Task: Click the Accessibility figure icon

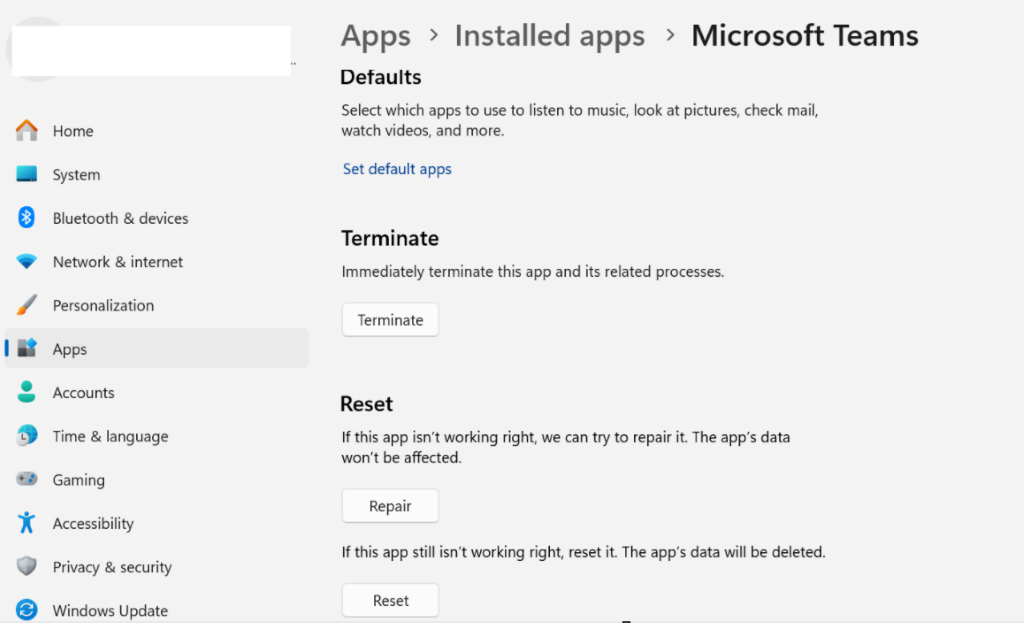Action: 27,523
